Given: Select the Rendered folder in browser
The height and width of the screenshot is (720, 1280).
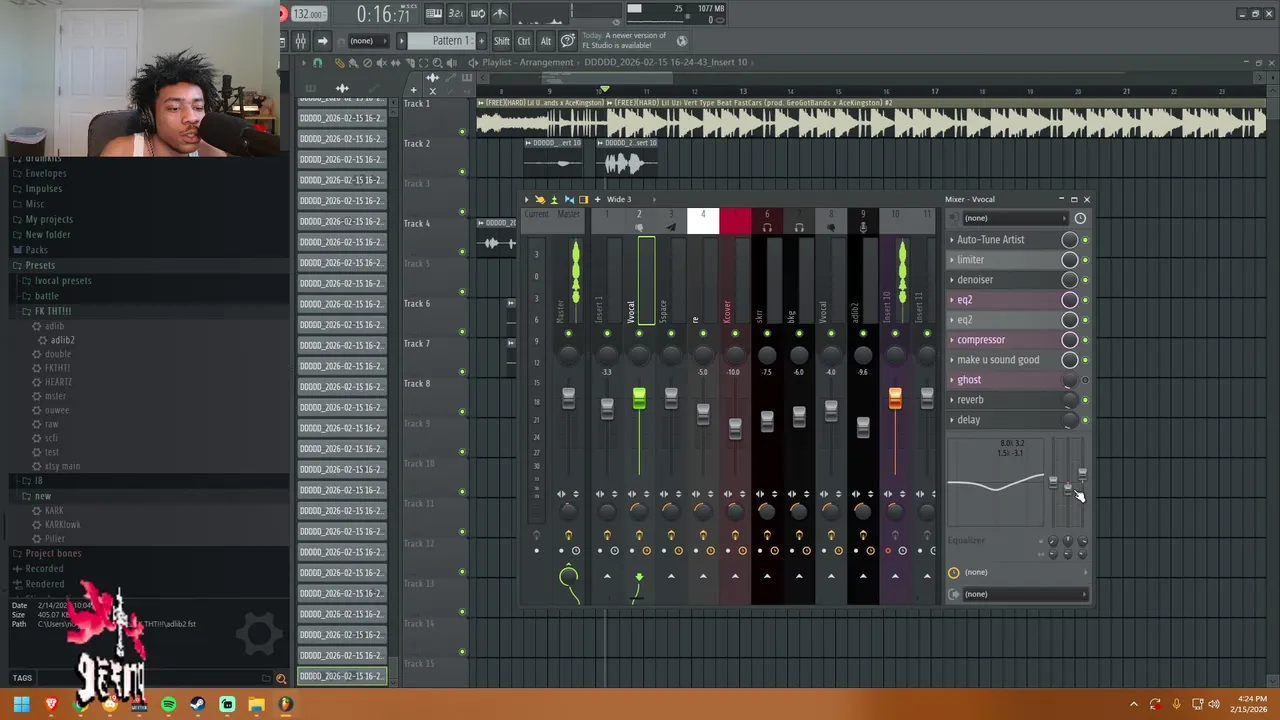Looking at the screenshot, I should click(44, 584).
